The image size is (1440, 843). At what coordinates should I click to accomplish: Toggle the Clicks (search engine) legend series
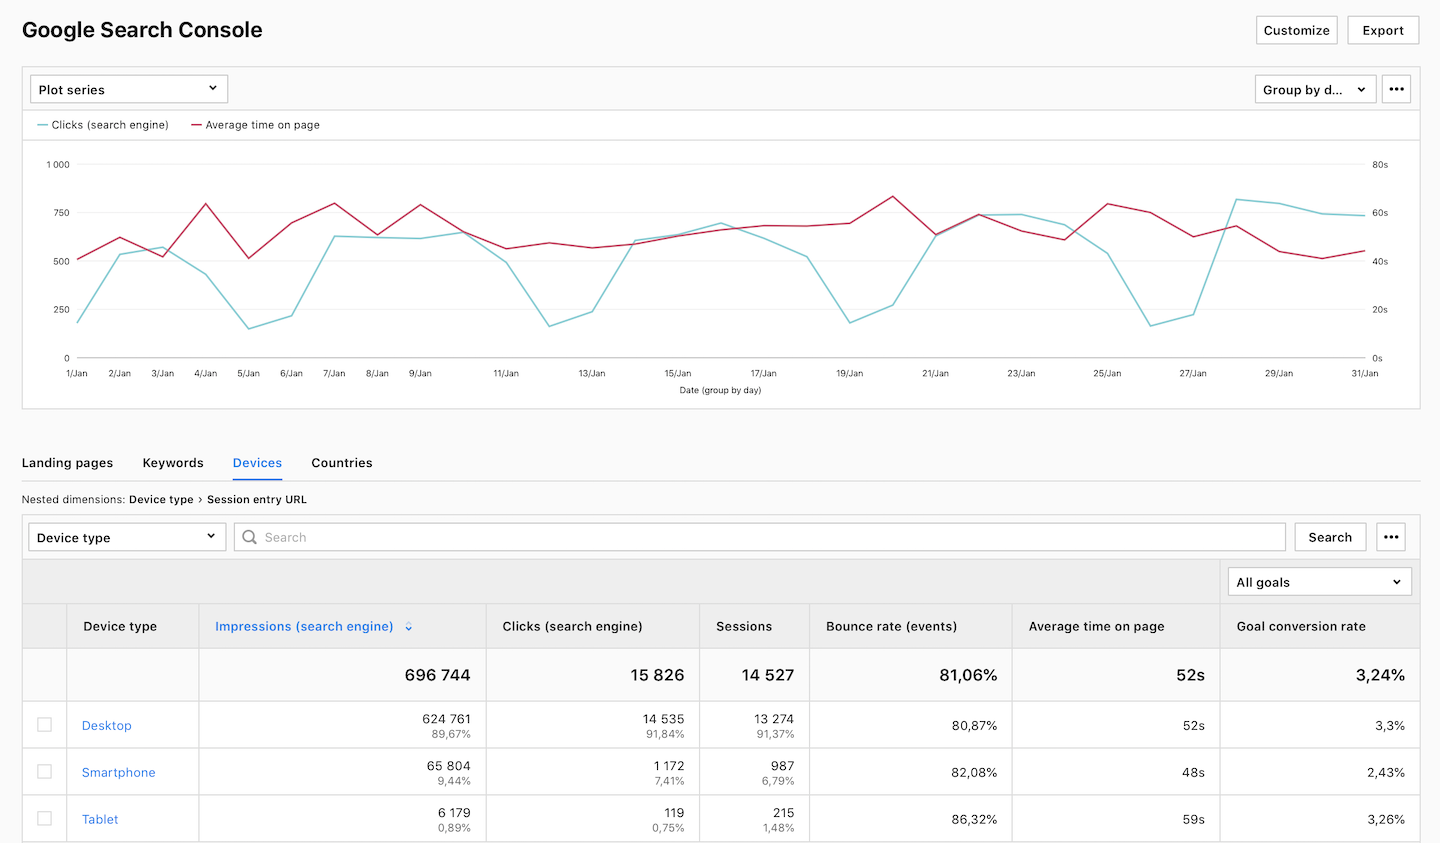[x=103, y=125]
